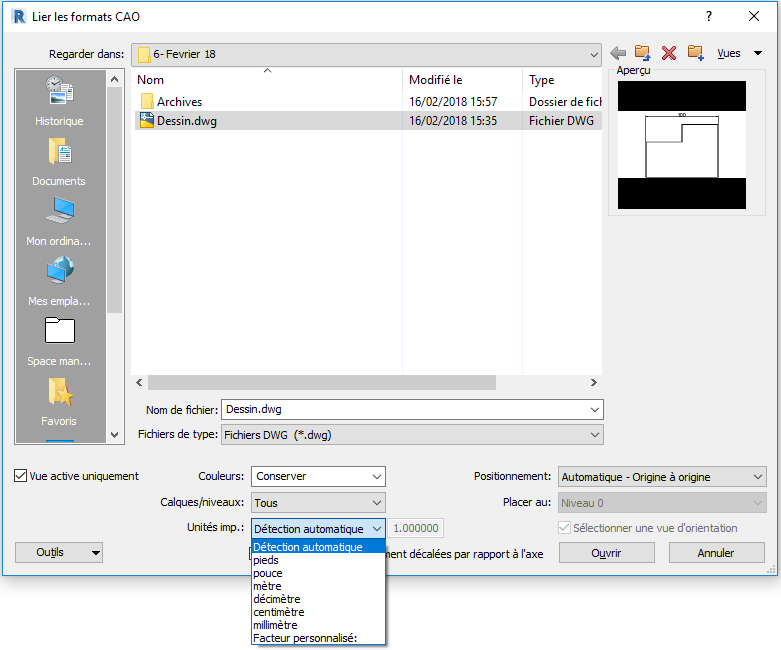Click the Aperçu drawing preview thumbnail
The image size is (781, 650).
pos(682,145)
